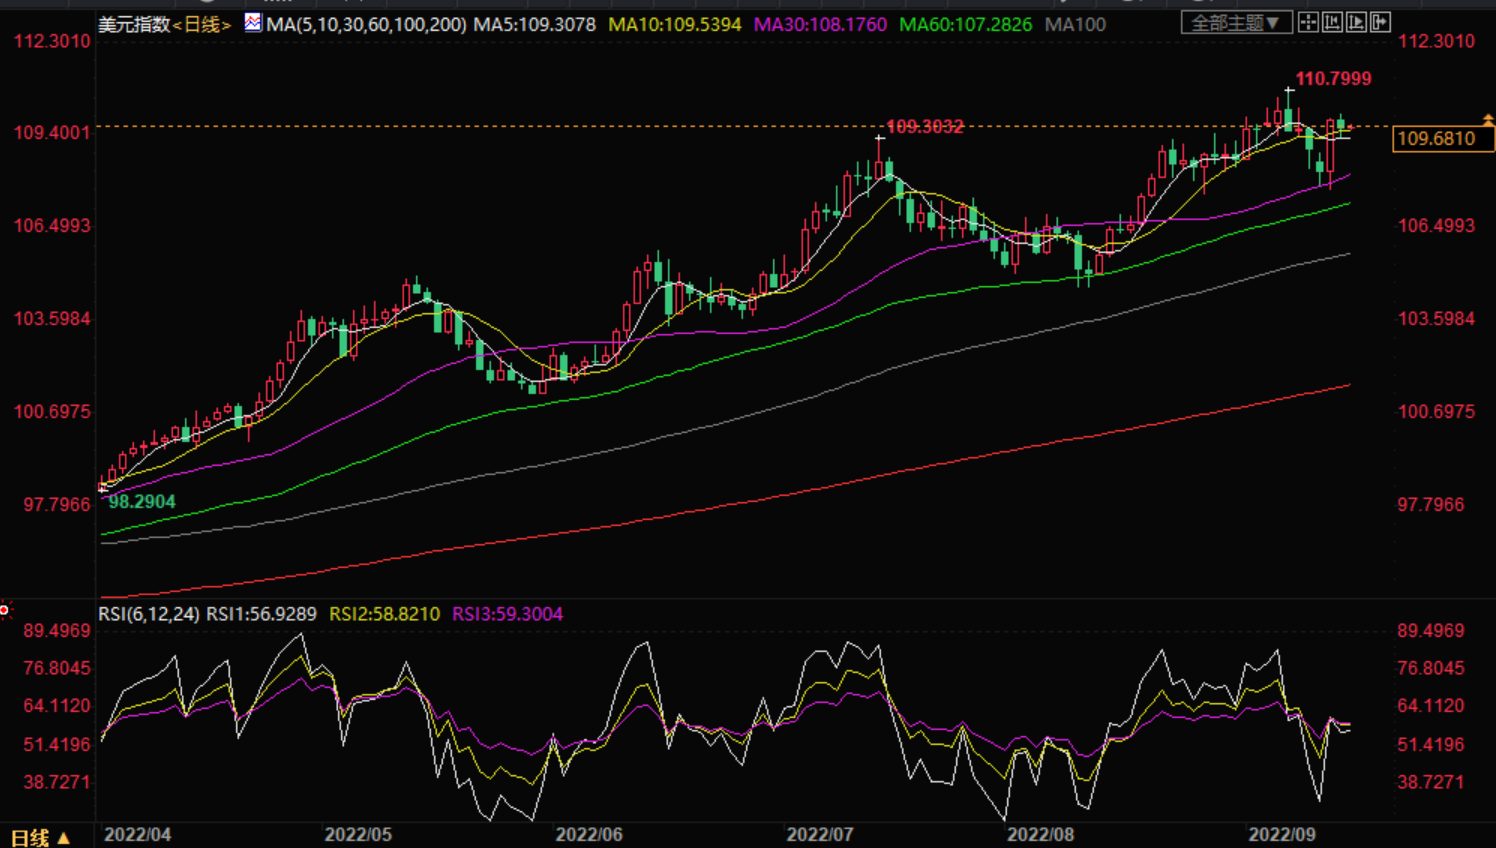Click the orange arrow above the 109.6810 price tag
Image resolution: width=1496 pixels, height=848 pixels.
tap(1488, 119)
